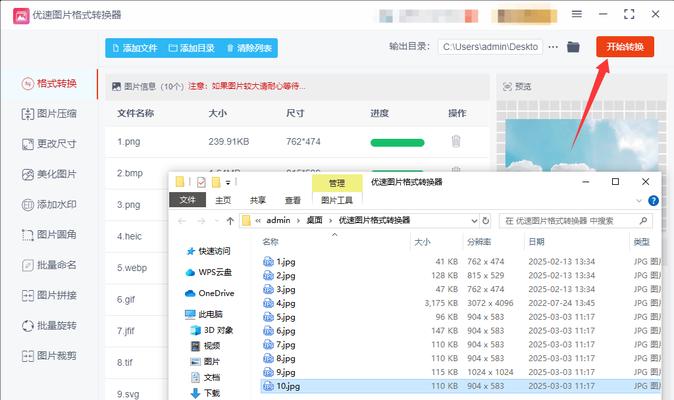Open the hamburger menu in converter title bar

576,14
